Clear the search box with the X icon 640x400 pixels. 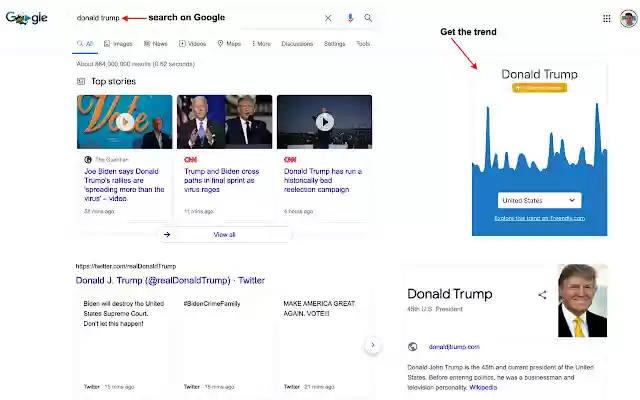click(328, 18)
